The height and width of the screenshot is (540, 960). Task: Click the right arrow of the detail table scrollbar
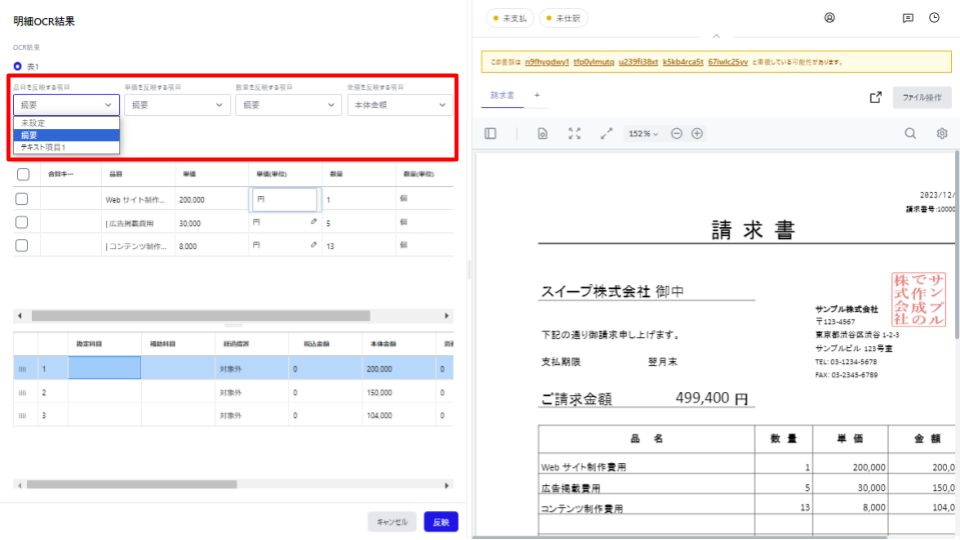(446, 485)
